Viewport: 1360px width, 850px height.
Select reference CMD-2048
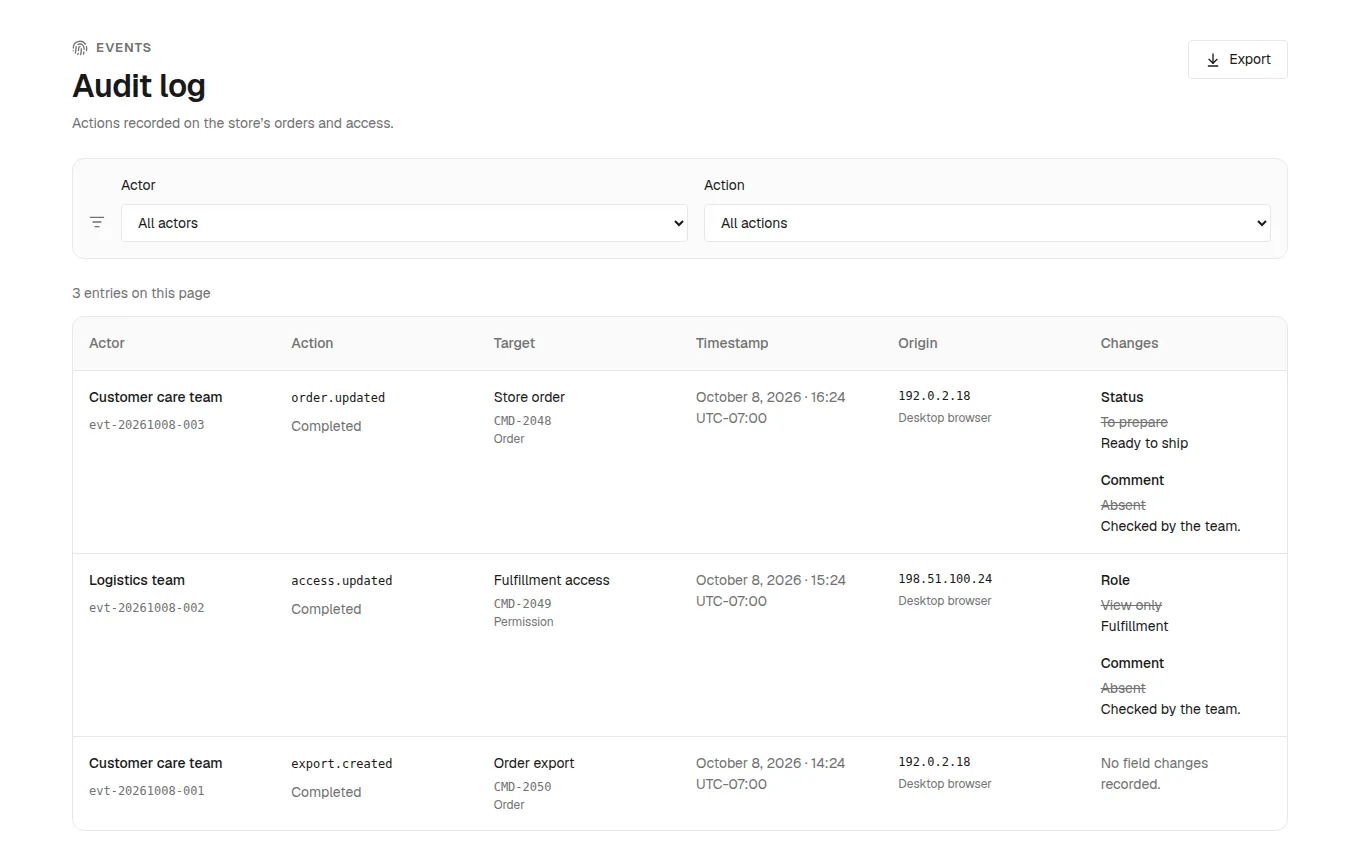coord(522,421)
